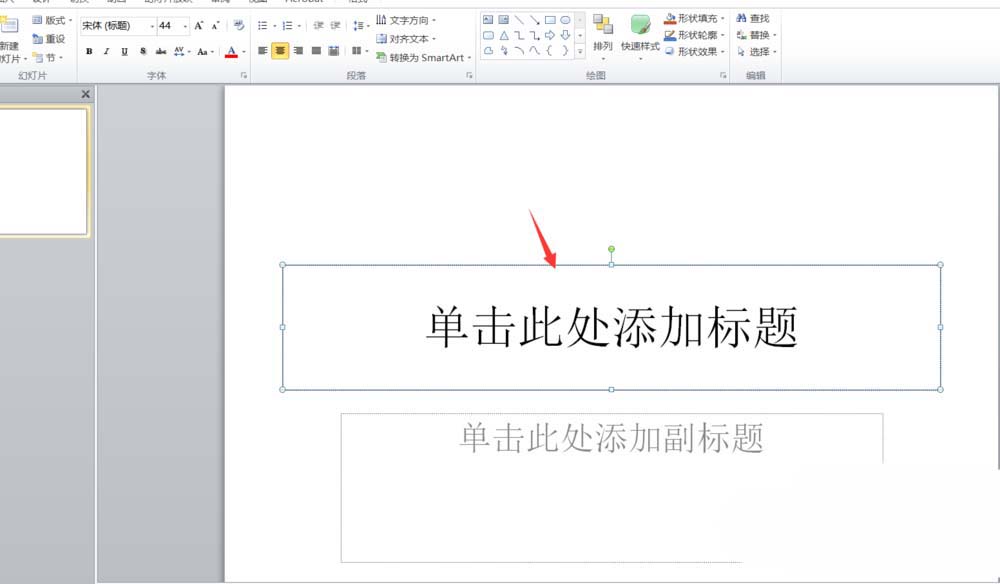Clear all text formatting
The width and height of the screenshot is (1000, 584).
pyautogui.click(x=239, y=26)
